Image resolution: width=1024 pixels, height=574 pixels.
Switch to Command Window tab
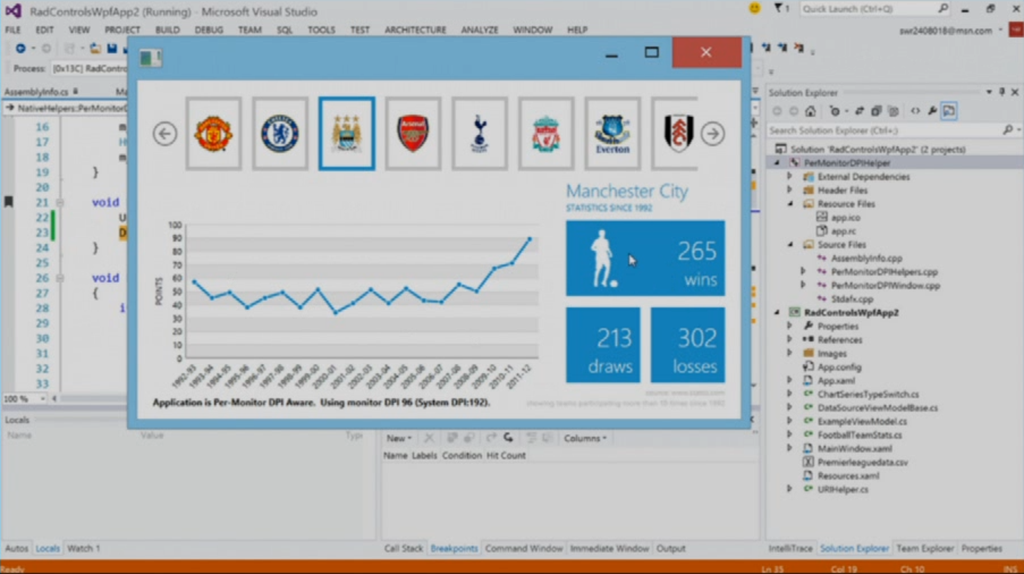click(524, 549)
